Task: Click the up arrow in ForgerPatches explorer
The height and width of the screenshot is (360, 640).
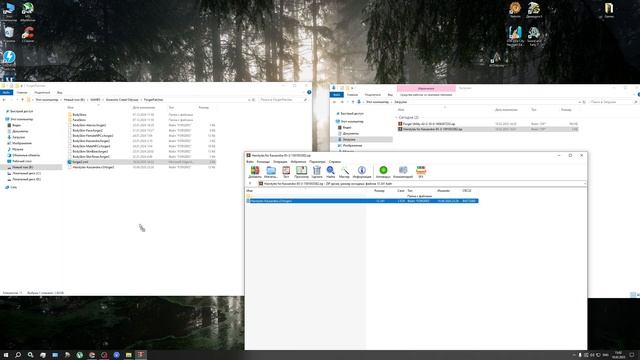Action: click(22, 100)
